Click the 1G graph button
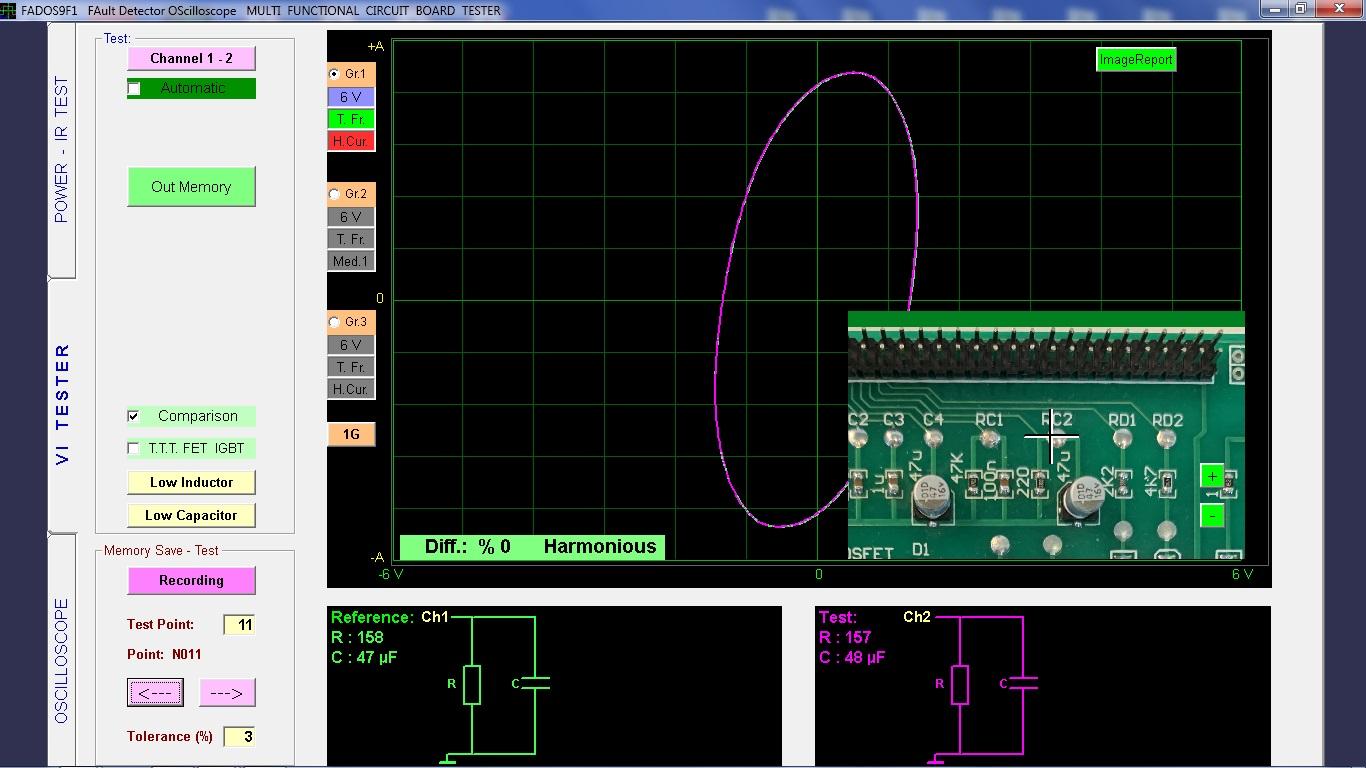The image size is (1366, 768). click(351, 434)
